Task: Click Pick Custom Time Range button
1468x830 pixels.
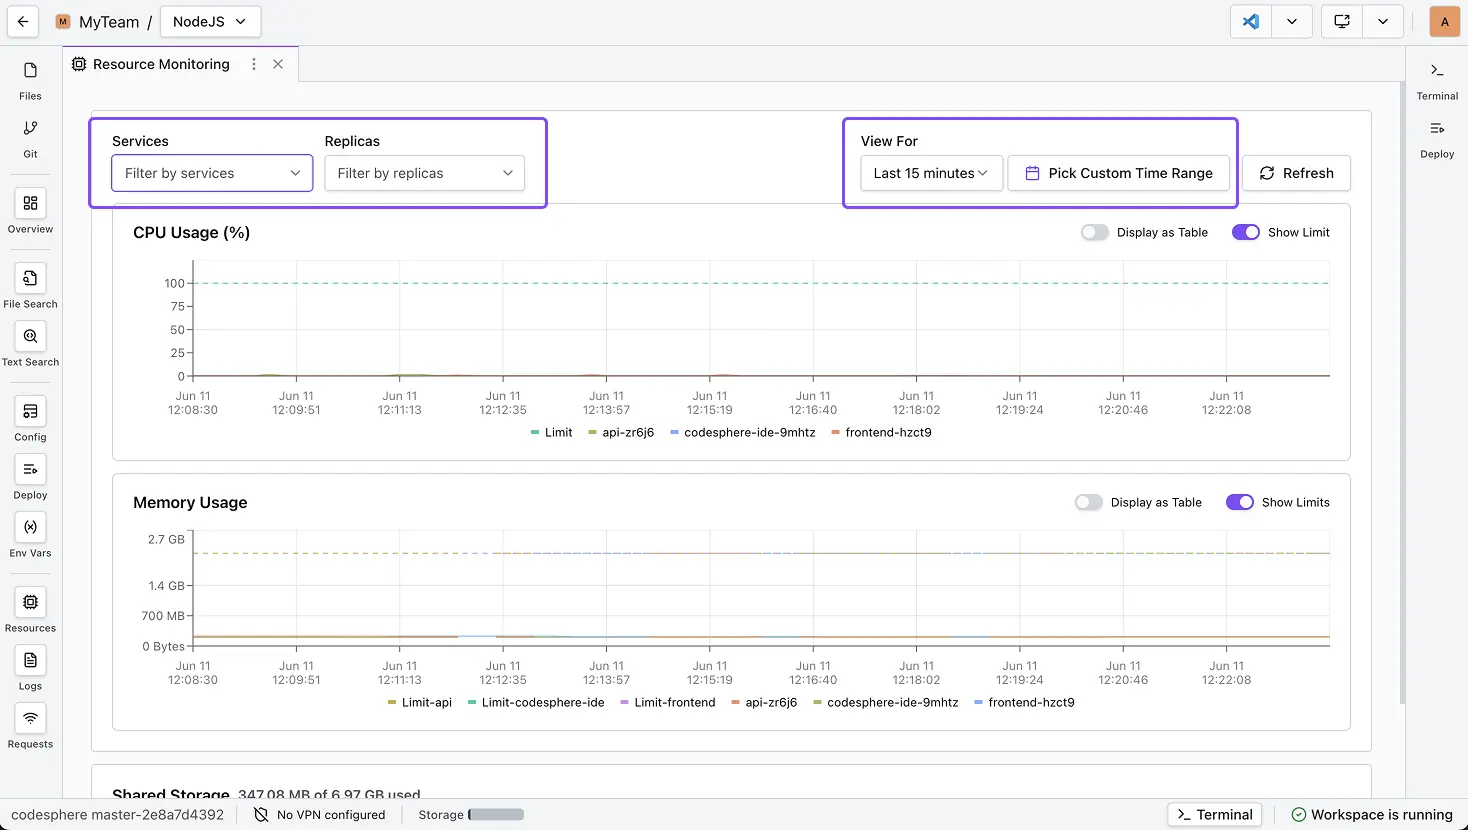Action: tap(1120, 173)
